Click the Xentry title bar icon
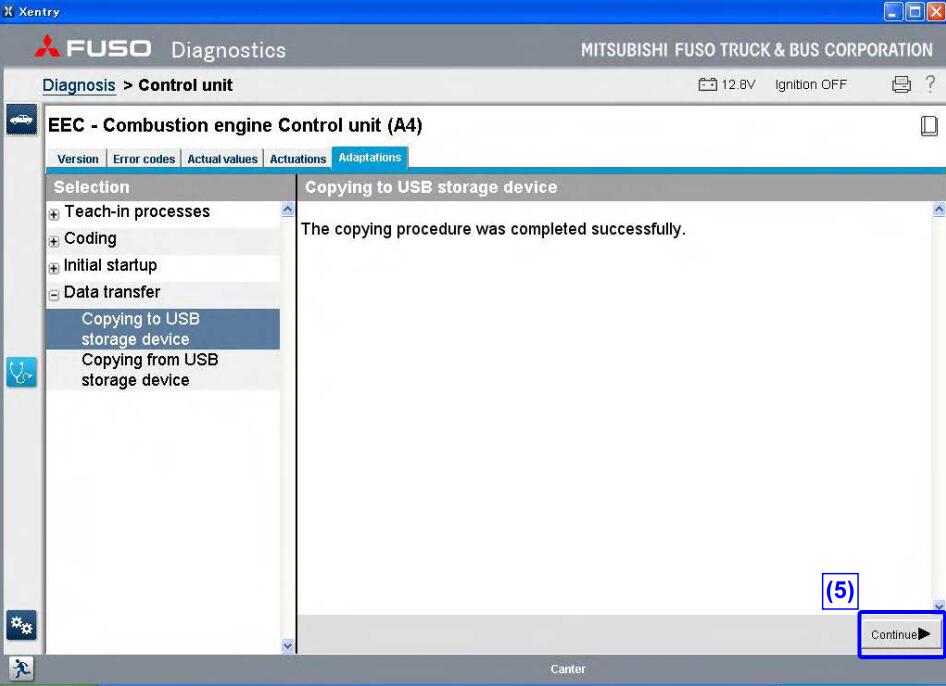This screenshot has height=686, width=946. point(8,11)
